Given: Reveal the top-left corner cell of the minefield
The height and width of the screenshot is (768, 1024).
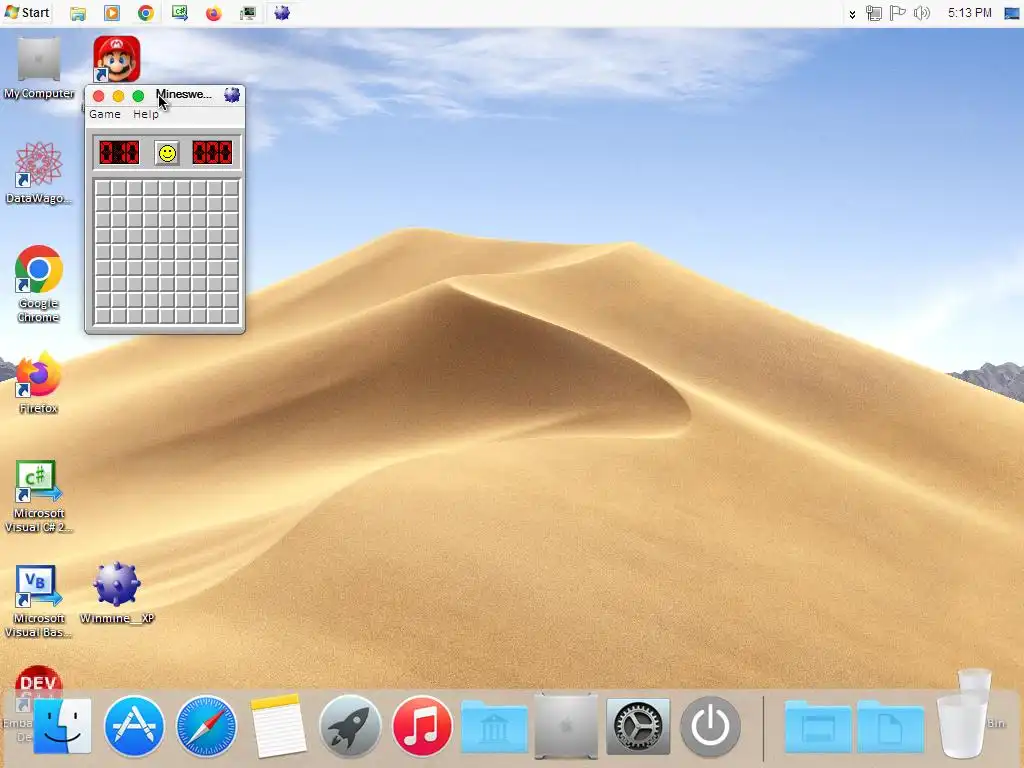Looking at the screenshot, I should pyautogui.click(x=103, y=188).
